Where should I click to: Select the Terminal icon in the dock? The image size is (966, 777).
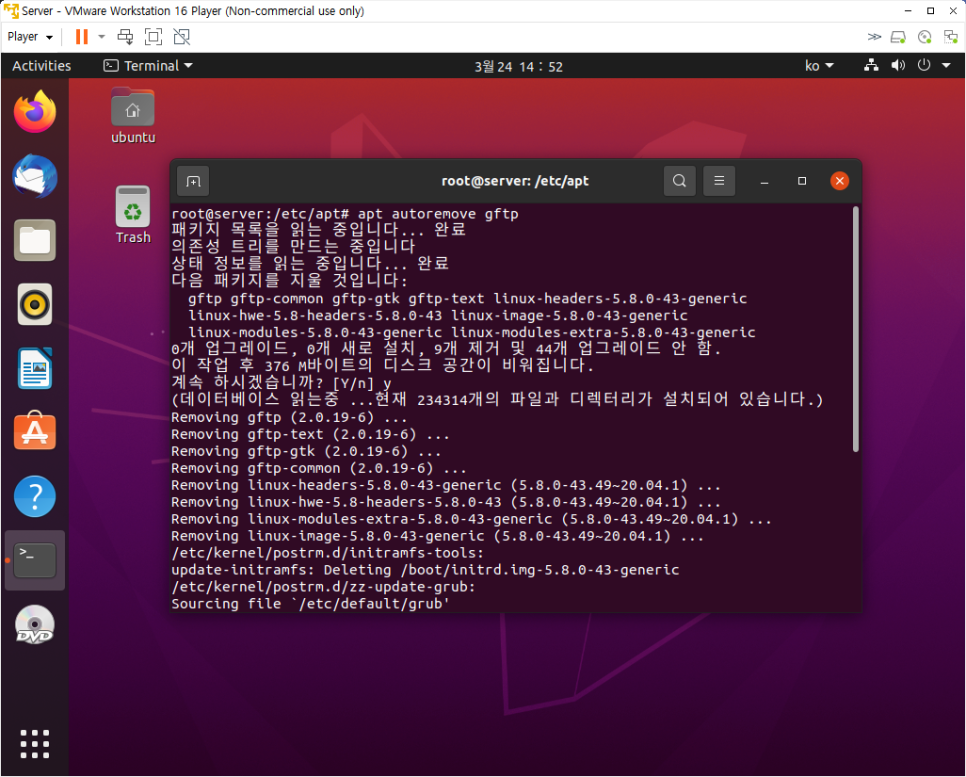tap(34, 560)
